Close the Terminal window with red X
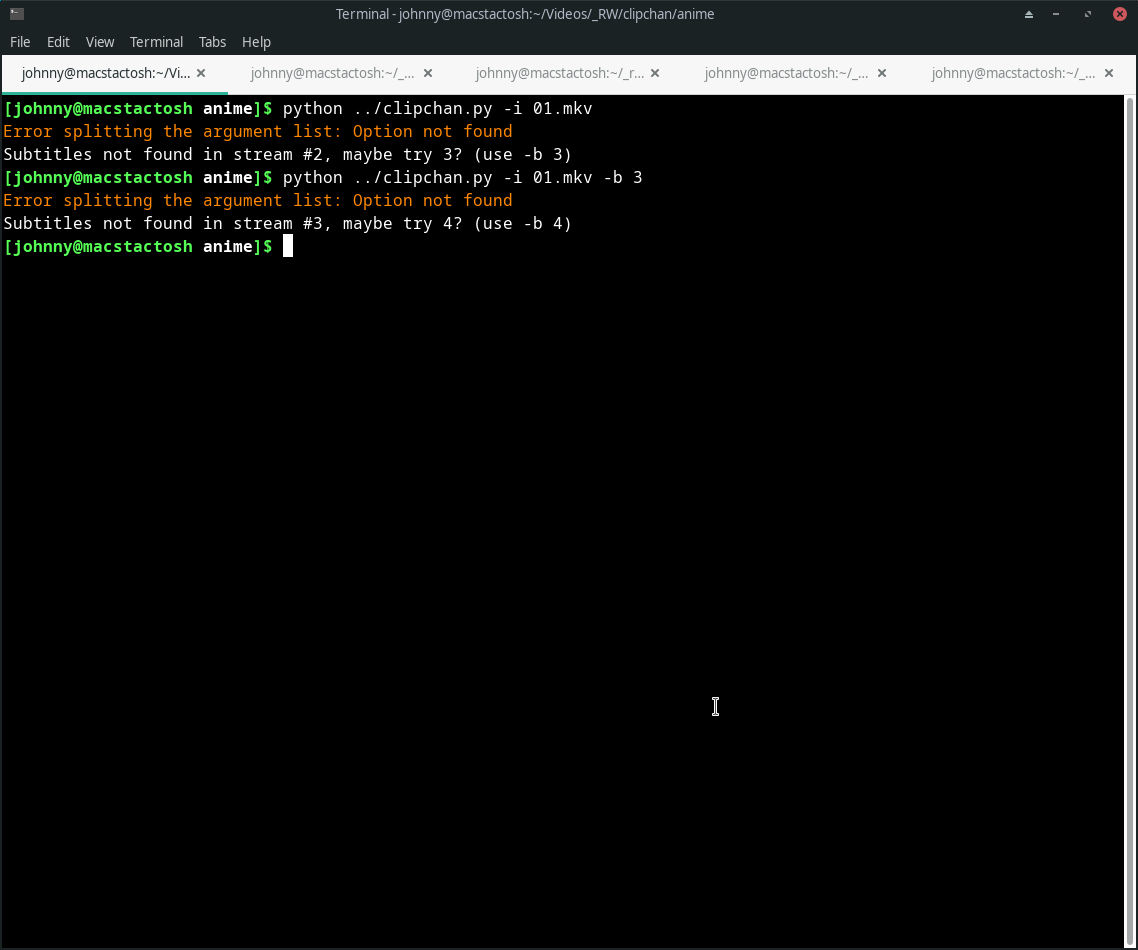This screenshot has width=1138, height=950. (1120, 14)
